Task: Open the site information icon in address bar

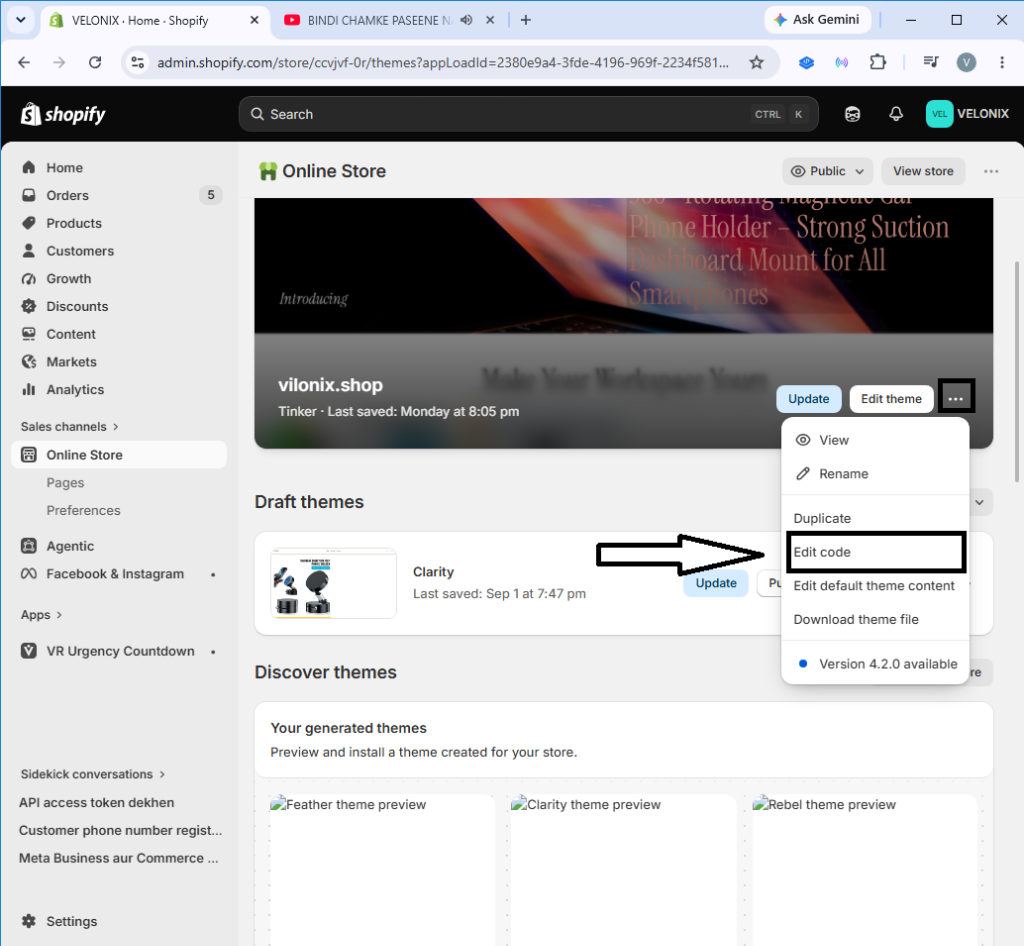Action: point(137,63)
